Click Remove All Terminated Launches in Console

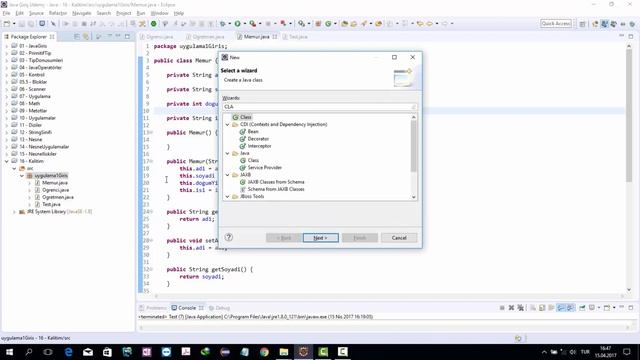(x=520, y=308)
